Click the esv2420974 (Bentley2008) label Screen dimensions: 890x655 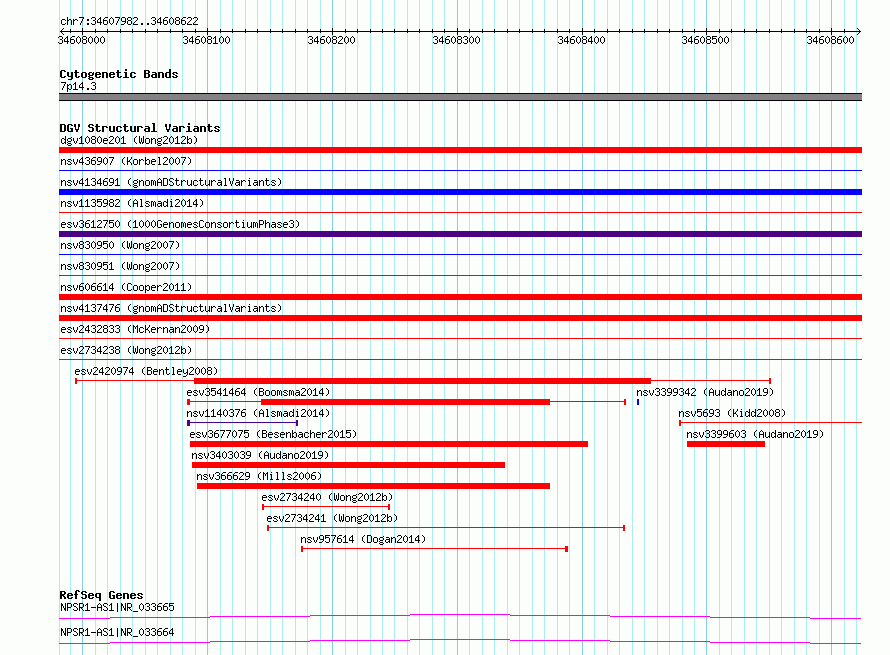(x=146, y=371)
